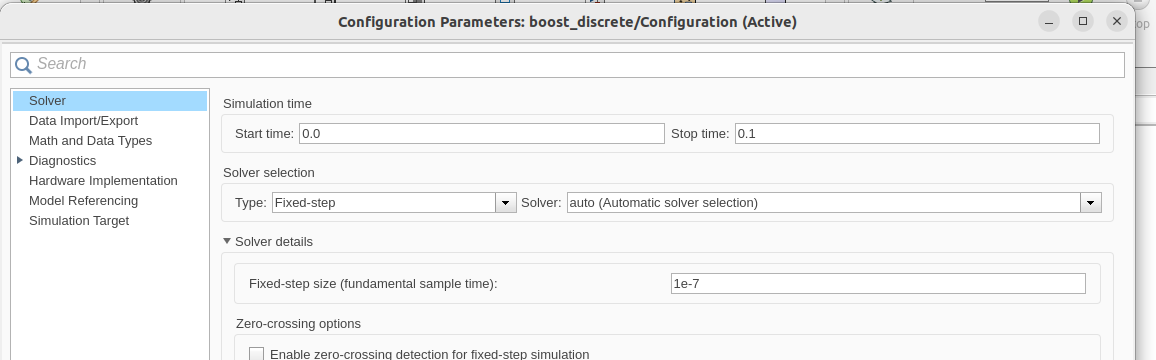Enable zero-crossing detection for fixed-step simulation

pos(257,354)
